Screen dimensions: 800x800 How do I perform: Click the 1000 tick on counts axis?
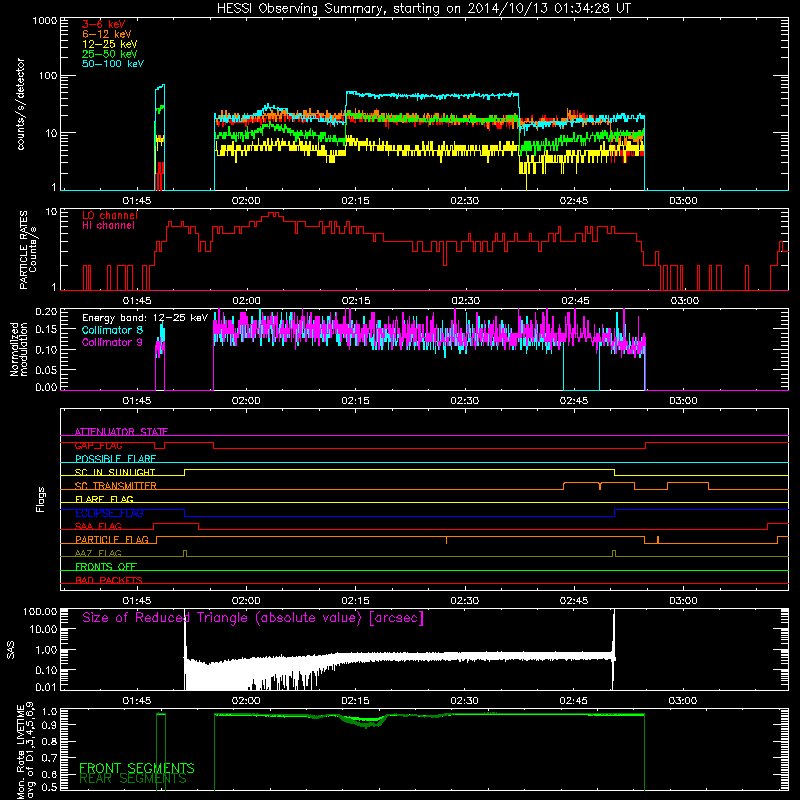[x=44, y=21]
